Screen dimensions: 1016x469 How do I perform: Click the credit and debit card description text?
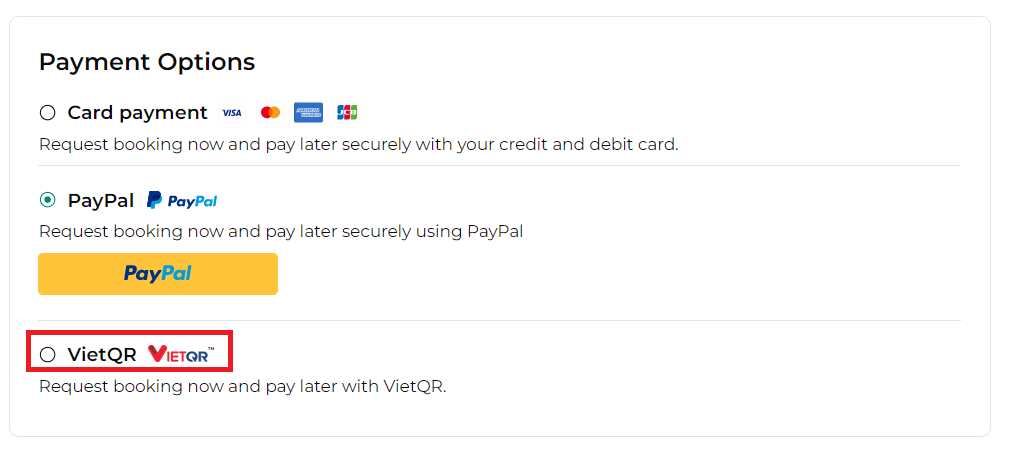(x=358, y=144)
